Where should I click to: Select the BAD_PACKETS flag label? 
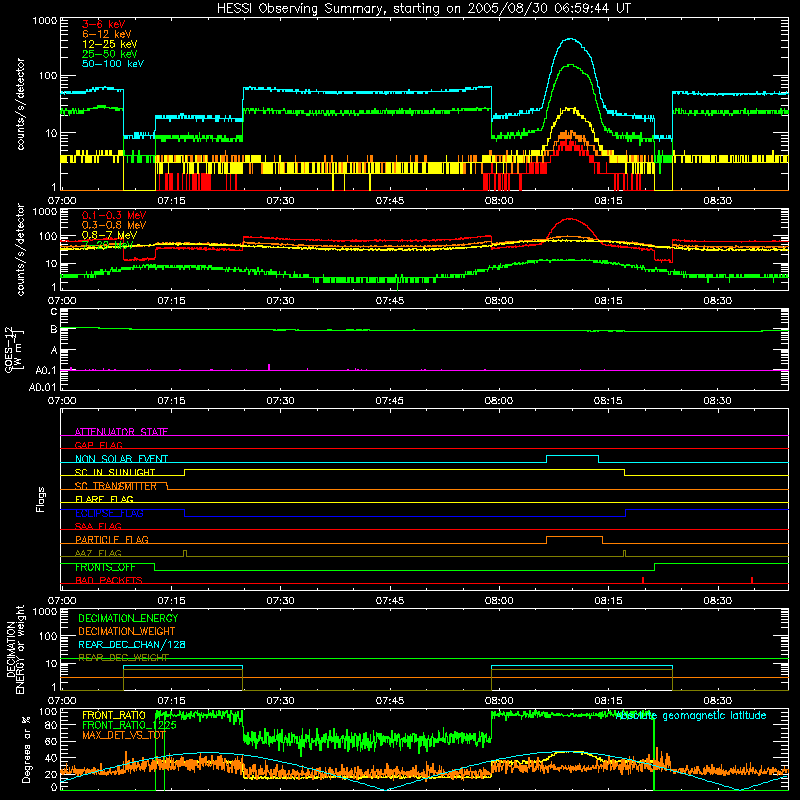pyautogui.click(x=109, y=580)
